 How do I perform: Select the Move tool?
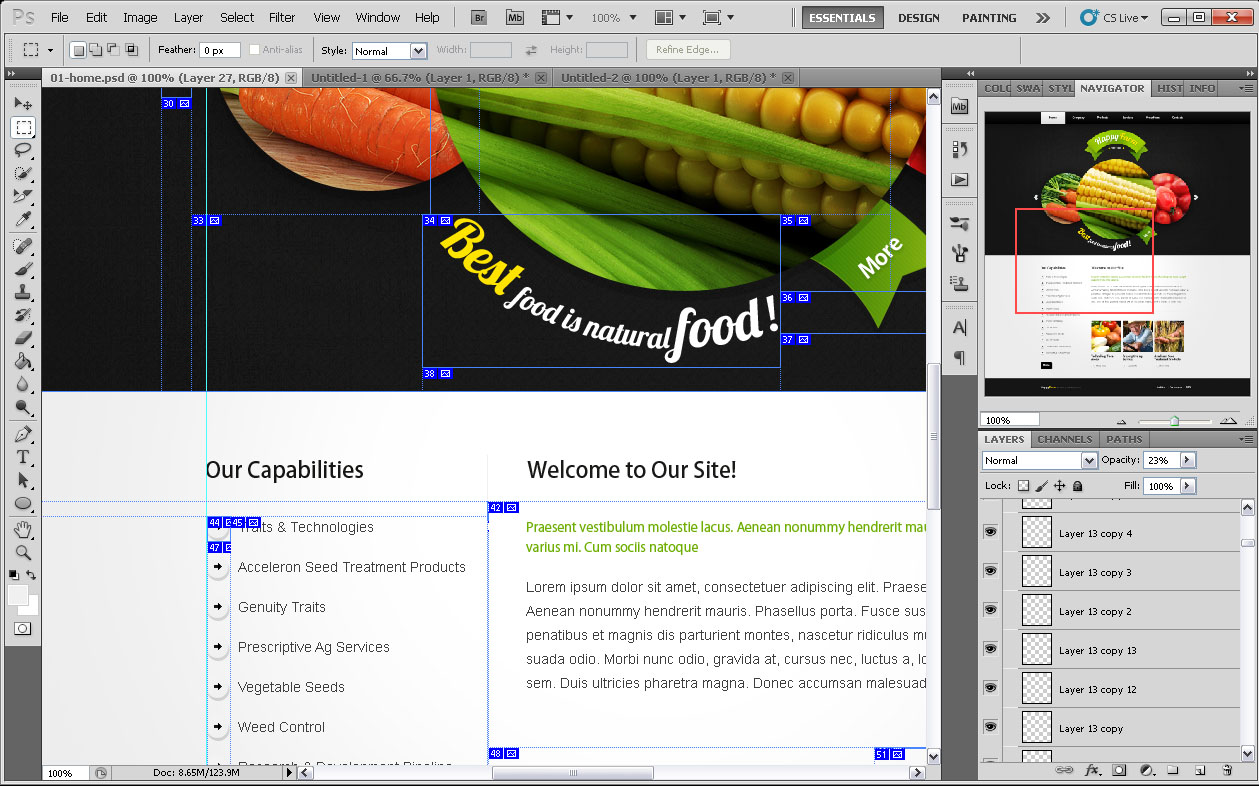23,104
